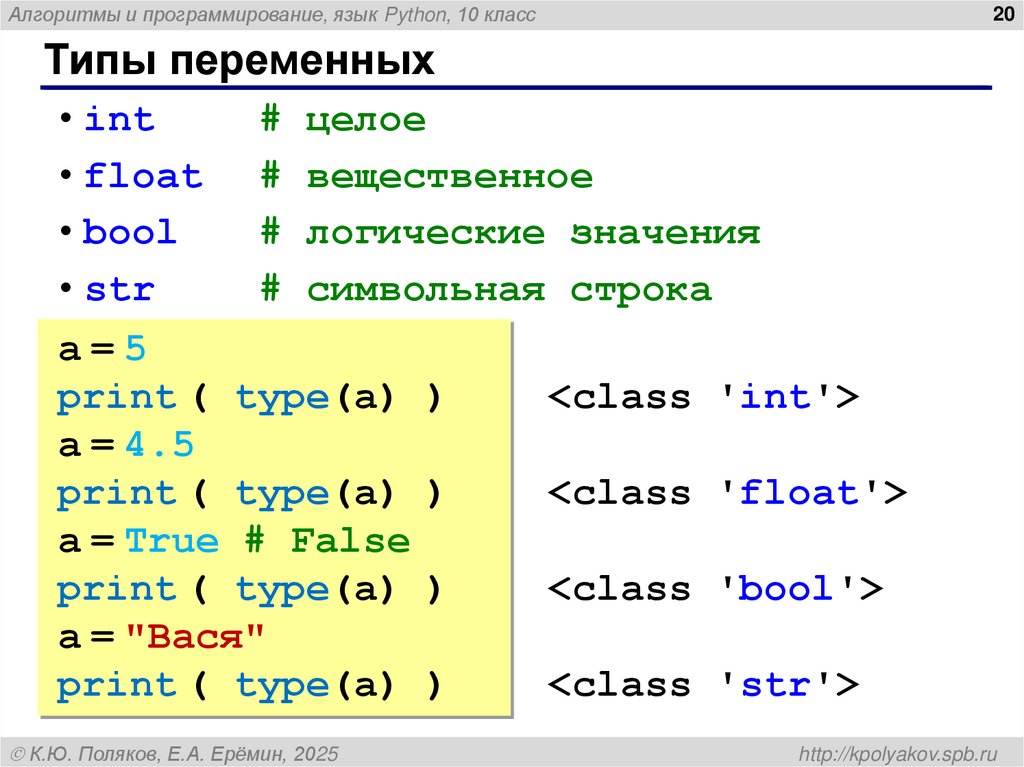The height and width of the screenshot is (767, 1024).
Task: Click the slide title "Типы переменных"
Action: pyautogui.click(x=239, y=60)
